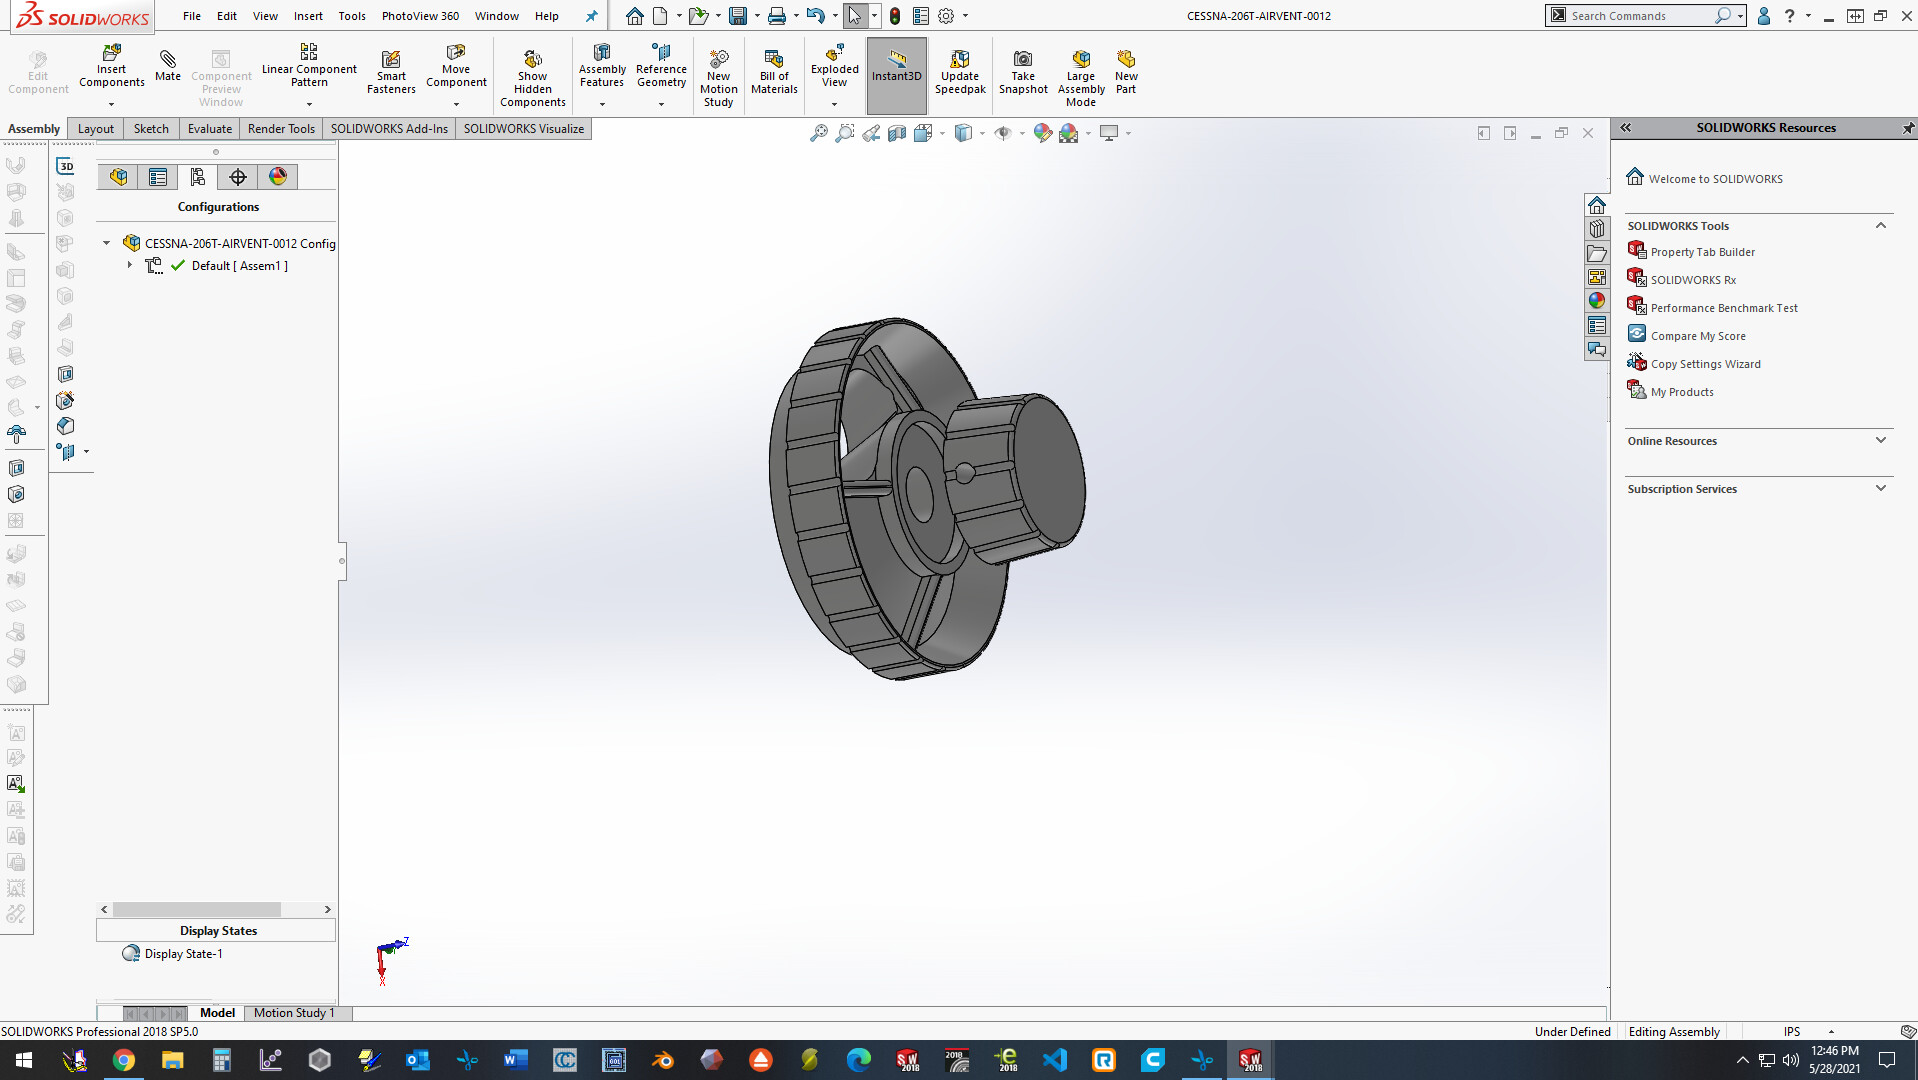Click Zoom to Fit in view toolbar
Viewport: 1918px width, 1080px height.
819,133
